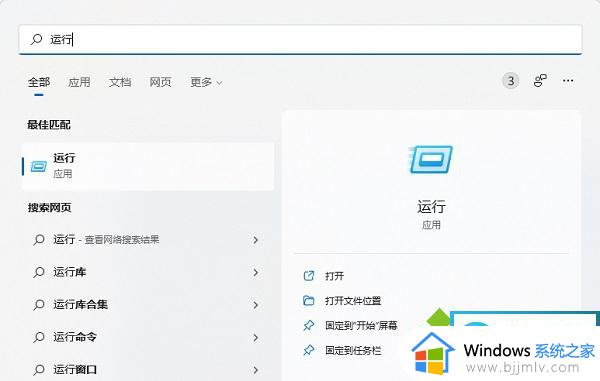Select the 运行命令 web suggestion
Viewport: 600px width, 381px height.
(148, 337)
